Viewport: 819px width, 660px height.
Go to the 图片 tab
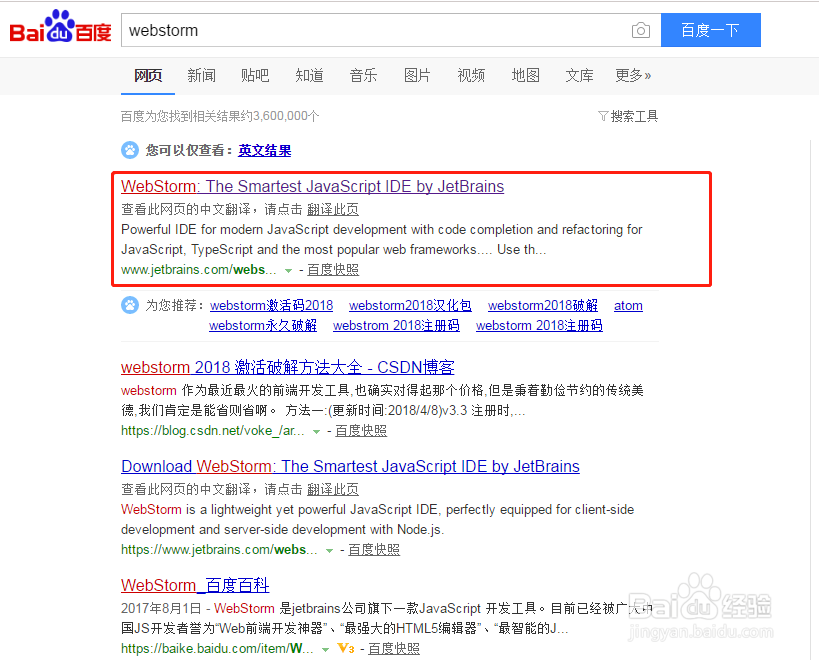[x=417, y=76]
